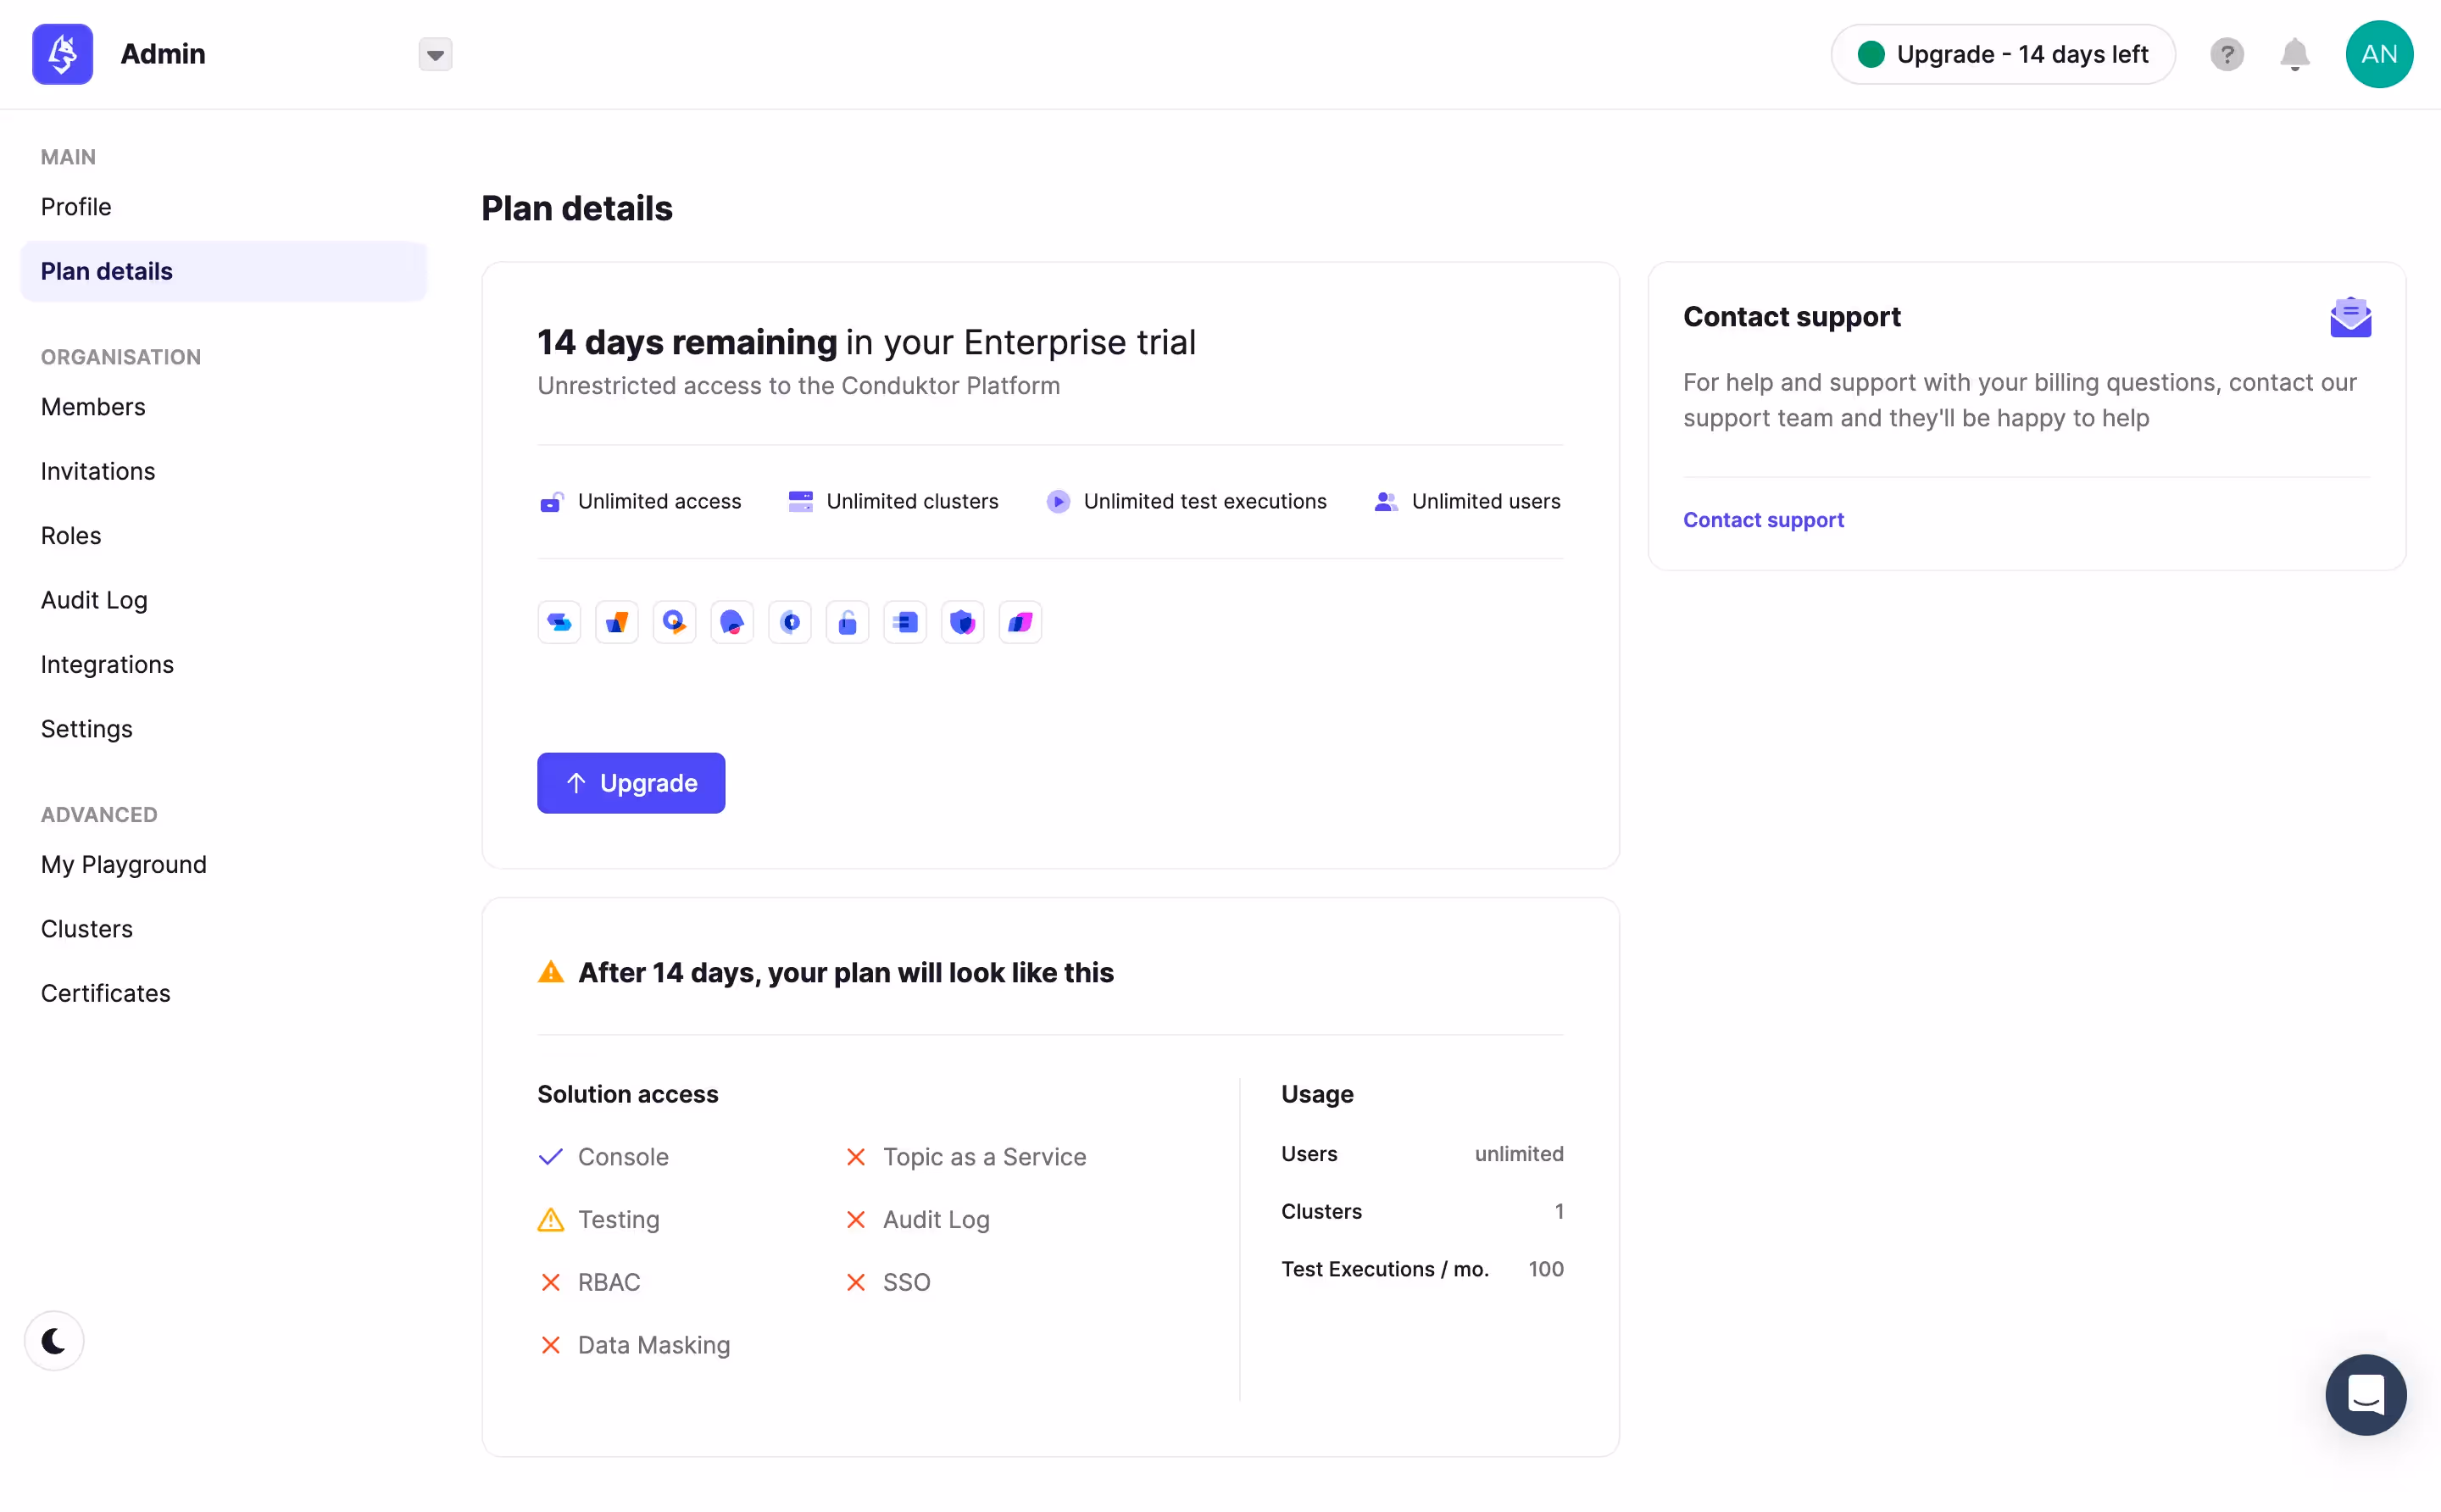Select the shield-shaped product icon

962,621
